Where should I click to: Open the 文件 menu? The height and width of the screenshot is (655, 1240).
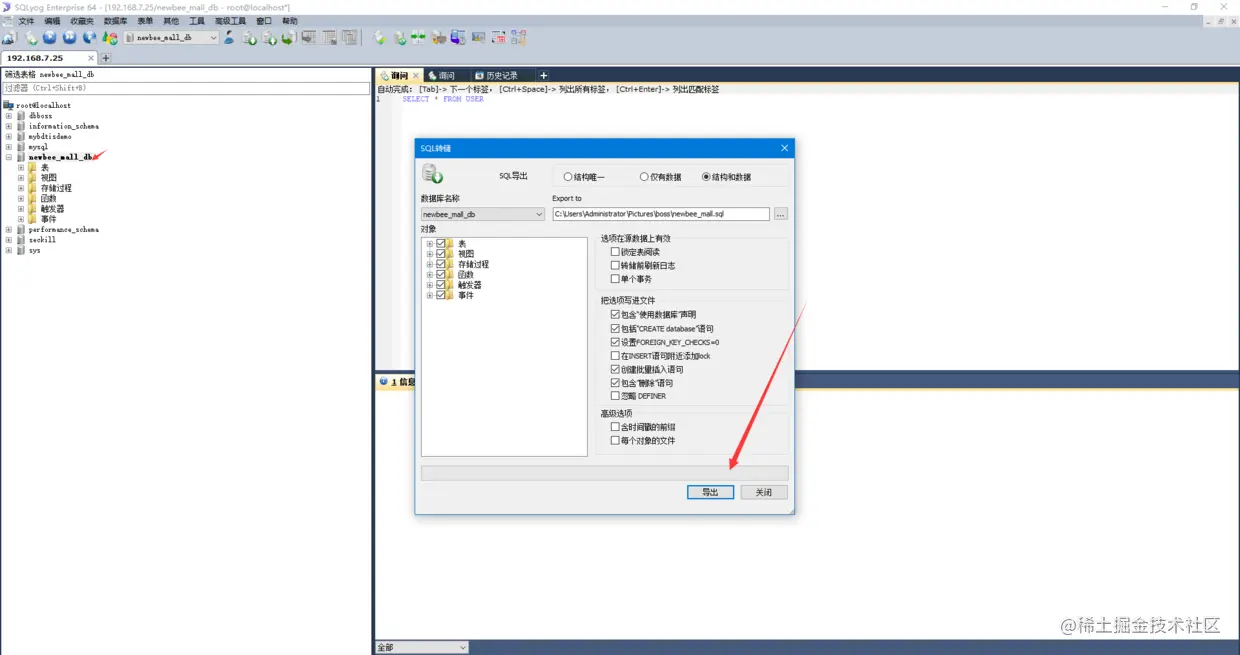pyautogui.click(x=26, y=21)
